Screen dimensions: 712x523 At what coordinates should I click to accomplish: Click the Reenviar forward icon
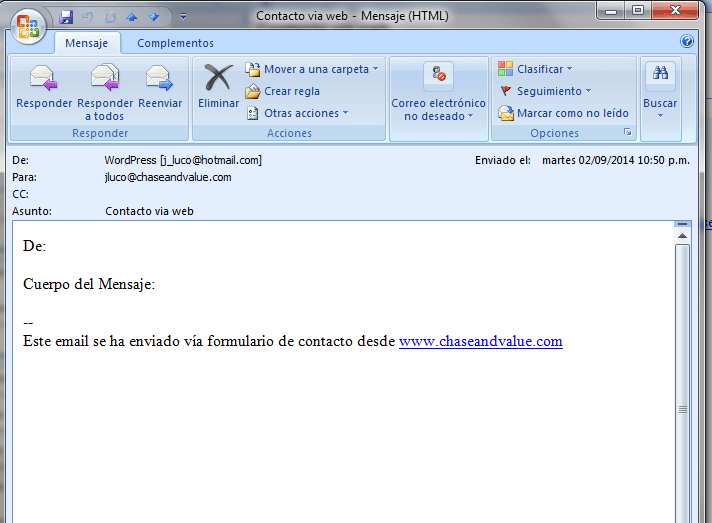[159, 78]
